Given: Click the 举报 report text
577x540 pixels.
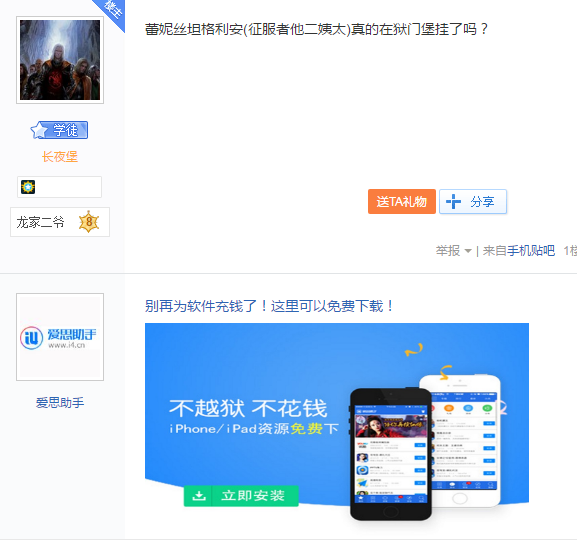Looking at the screenshot, I should tap(448, 251).
